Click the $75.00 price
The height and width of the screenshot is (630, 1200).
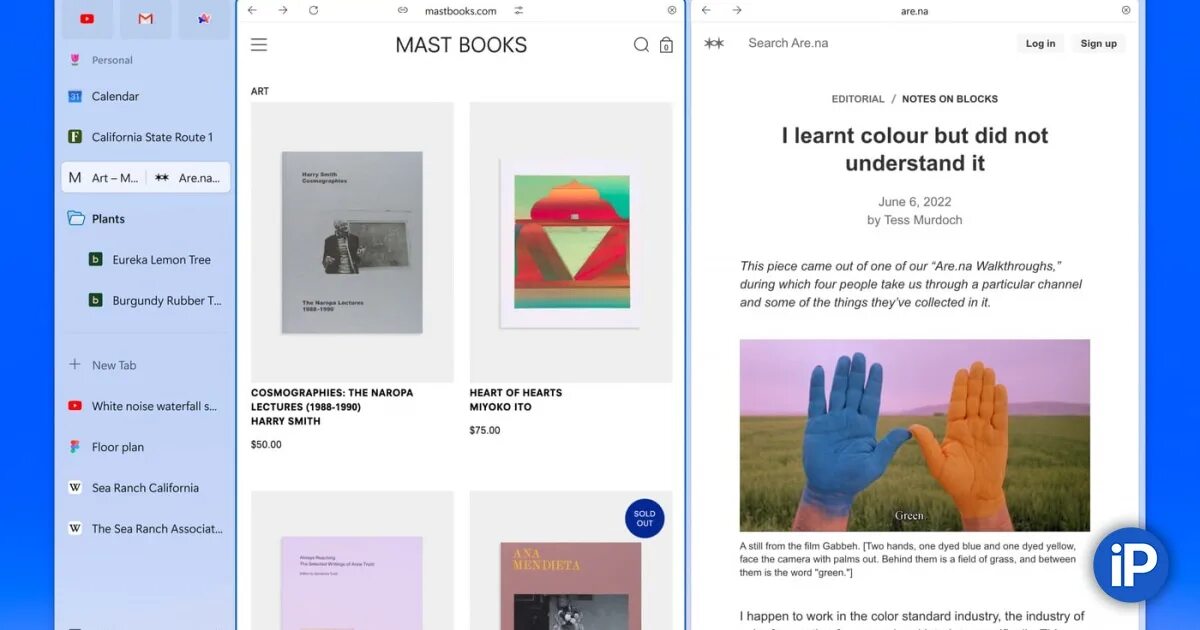pos(485,431)
